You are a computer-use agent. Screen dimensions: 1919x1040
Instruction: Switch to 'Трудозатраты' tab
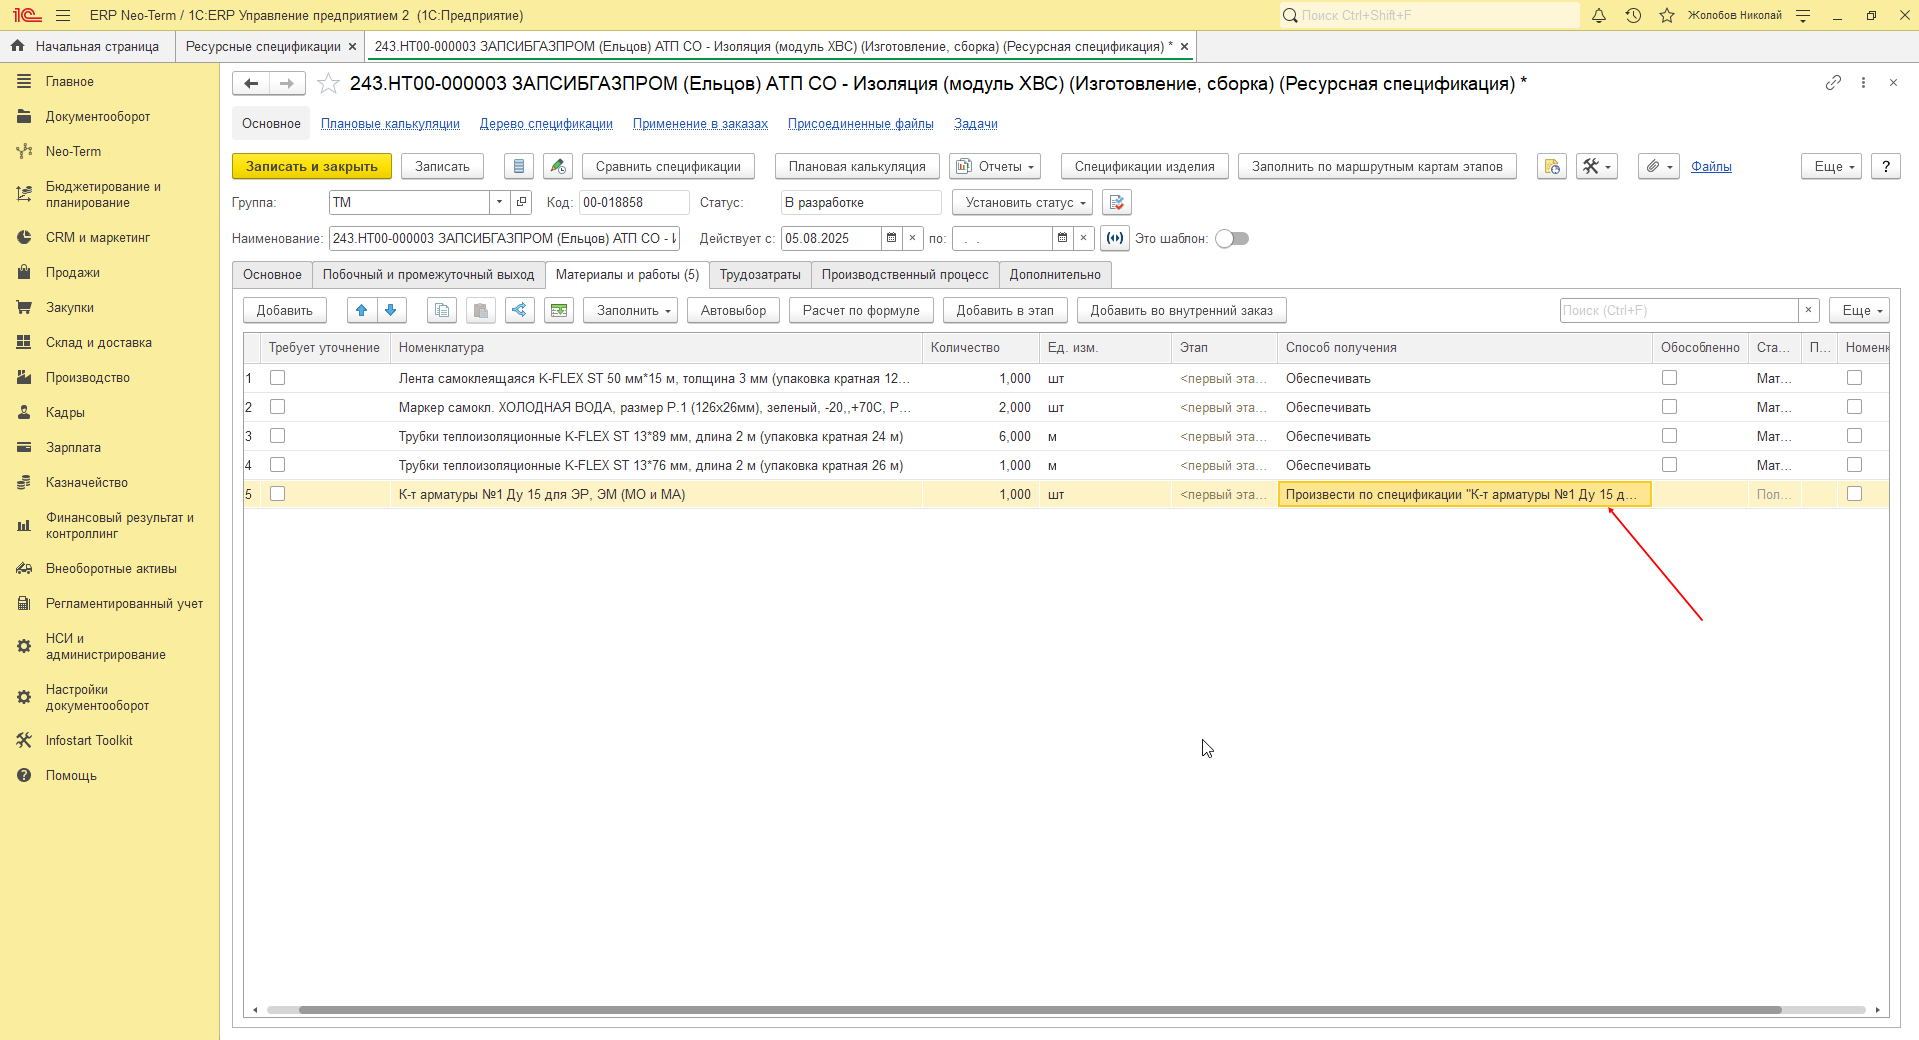[x=760, y=275]
